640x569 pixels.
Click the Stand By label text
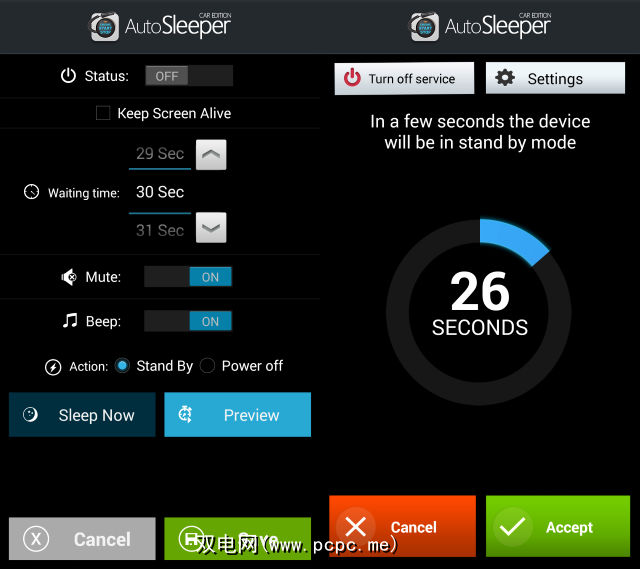point(164,366)
